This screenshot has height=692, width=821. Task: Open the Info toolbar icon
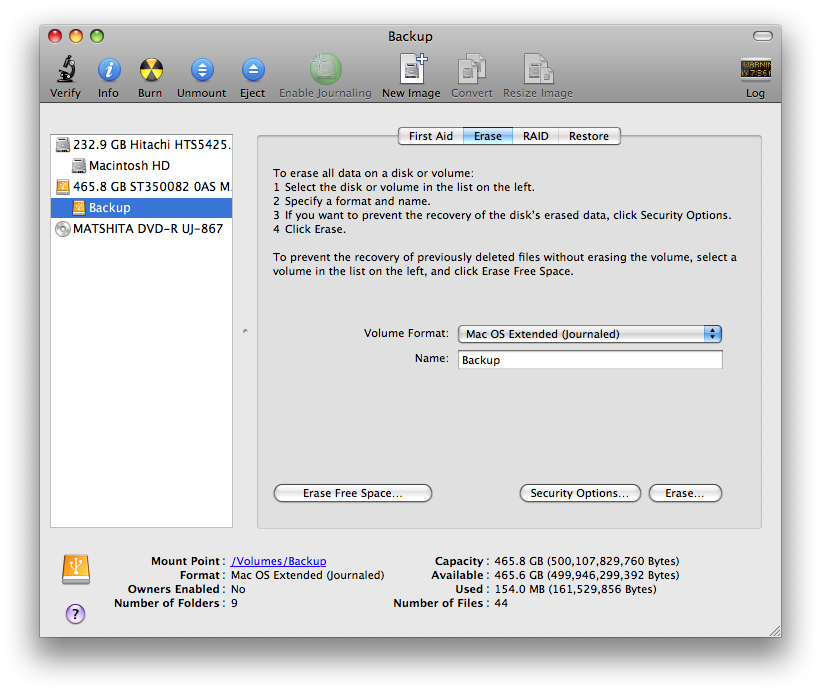[x=108, y=70]
